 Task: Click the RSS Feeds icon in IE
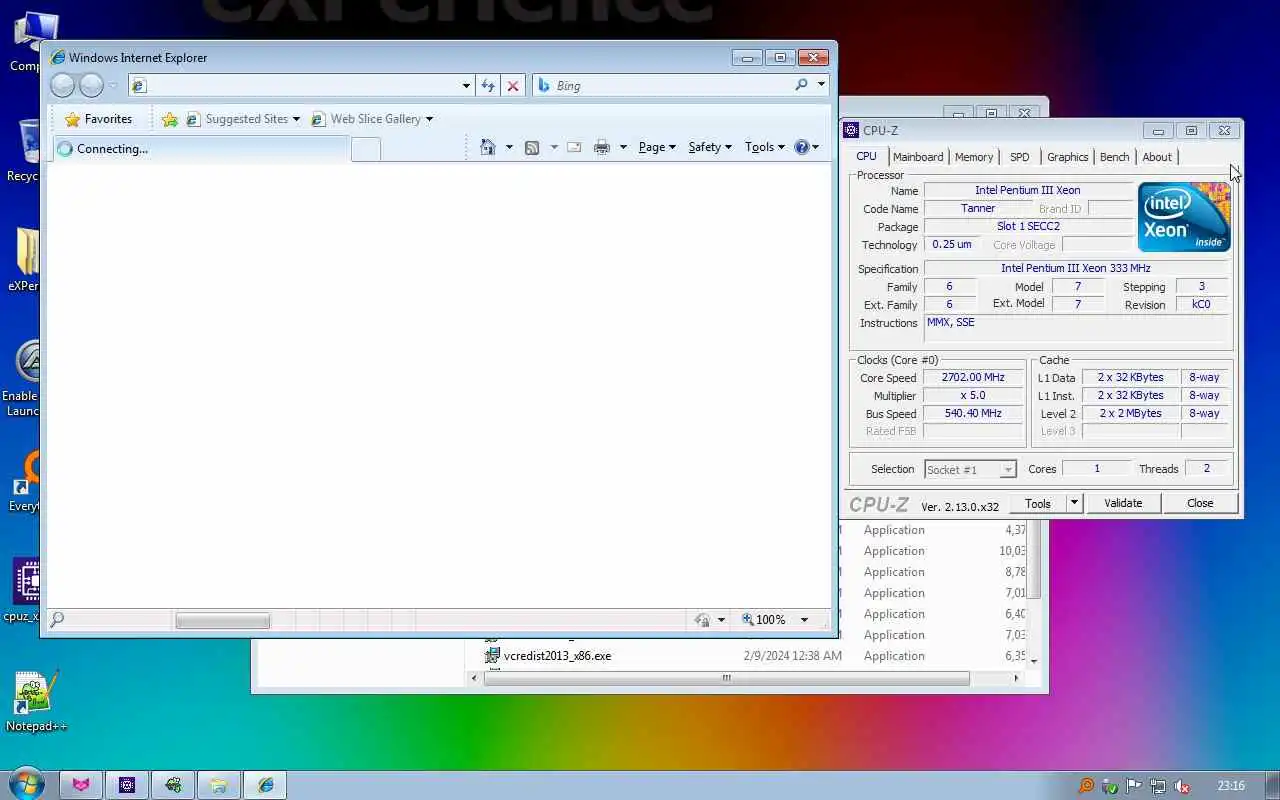[x=532, y=147]
